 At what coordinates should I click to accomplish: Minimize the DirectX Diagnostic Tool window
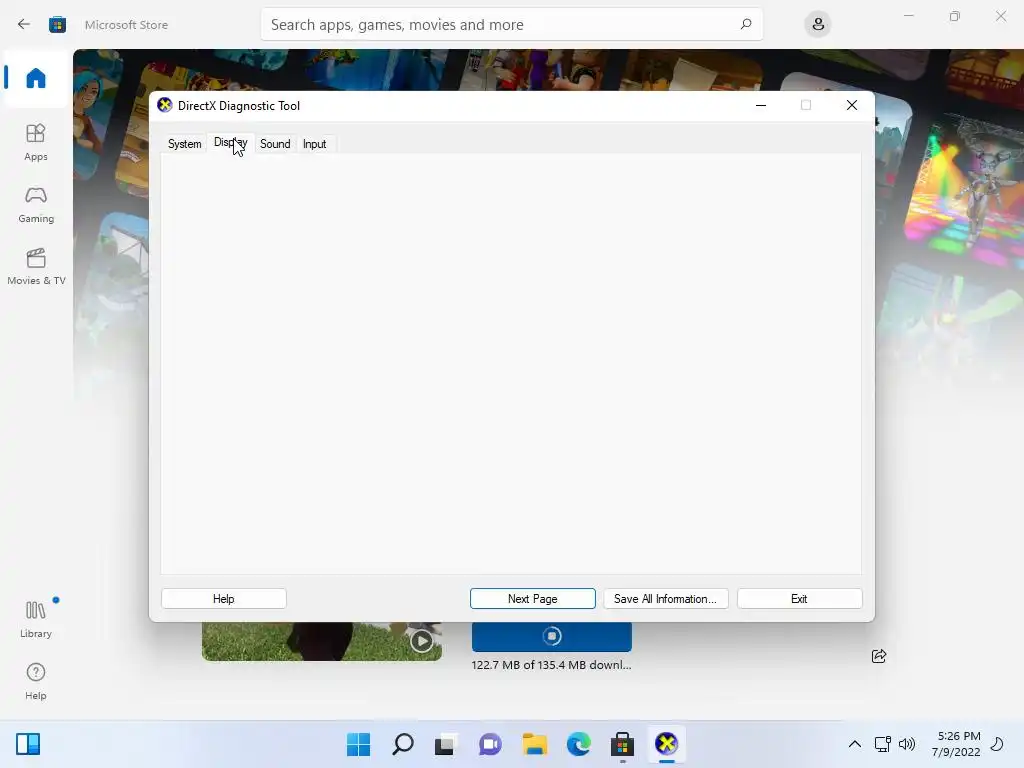[761, 105]
